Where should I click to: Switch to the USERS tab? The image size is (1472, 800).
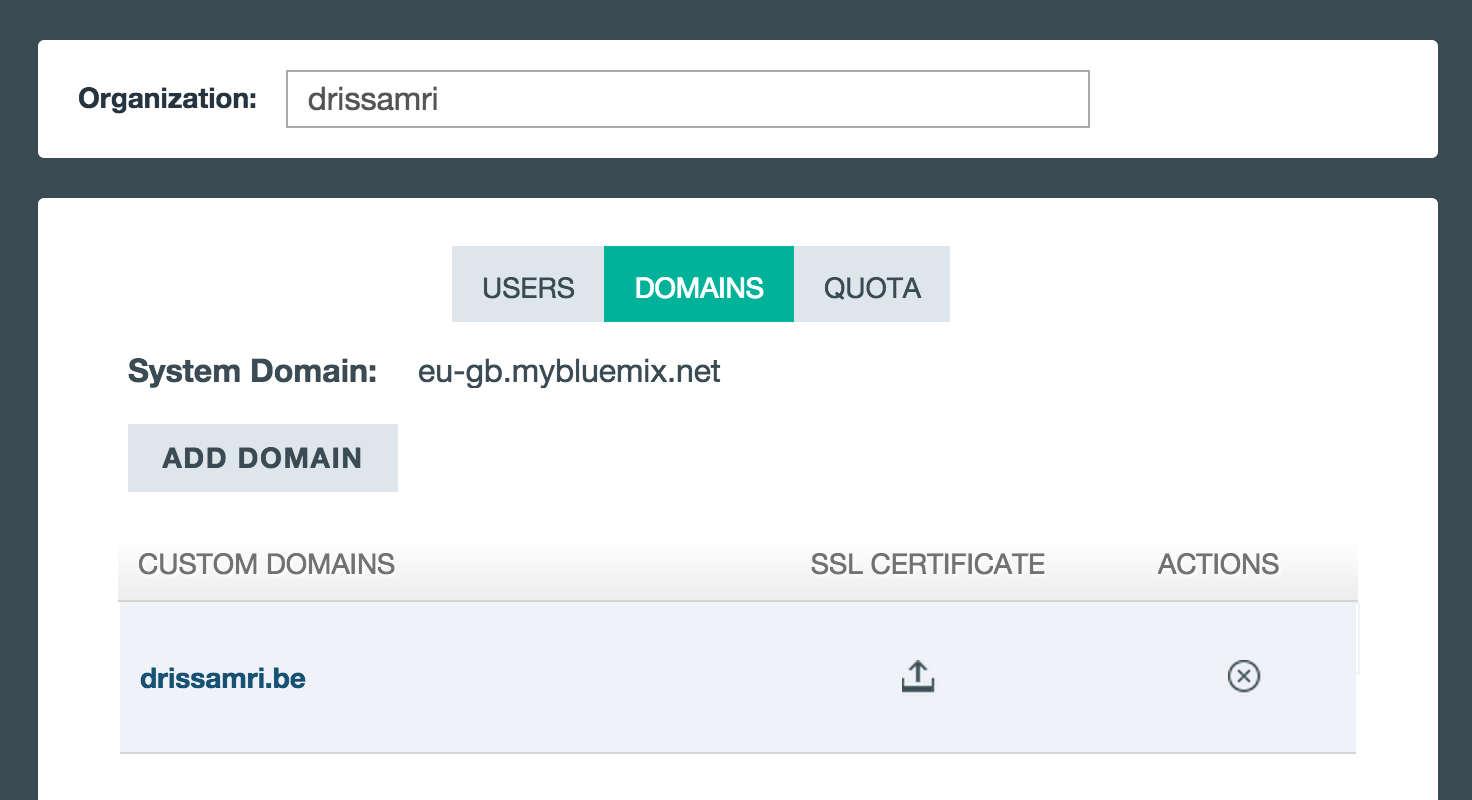coord(528,284)
